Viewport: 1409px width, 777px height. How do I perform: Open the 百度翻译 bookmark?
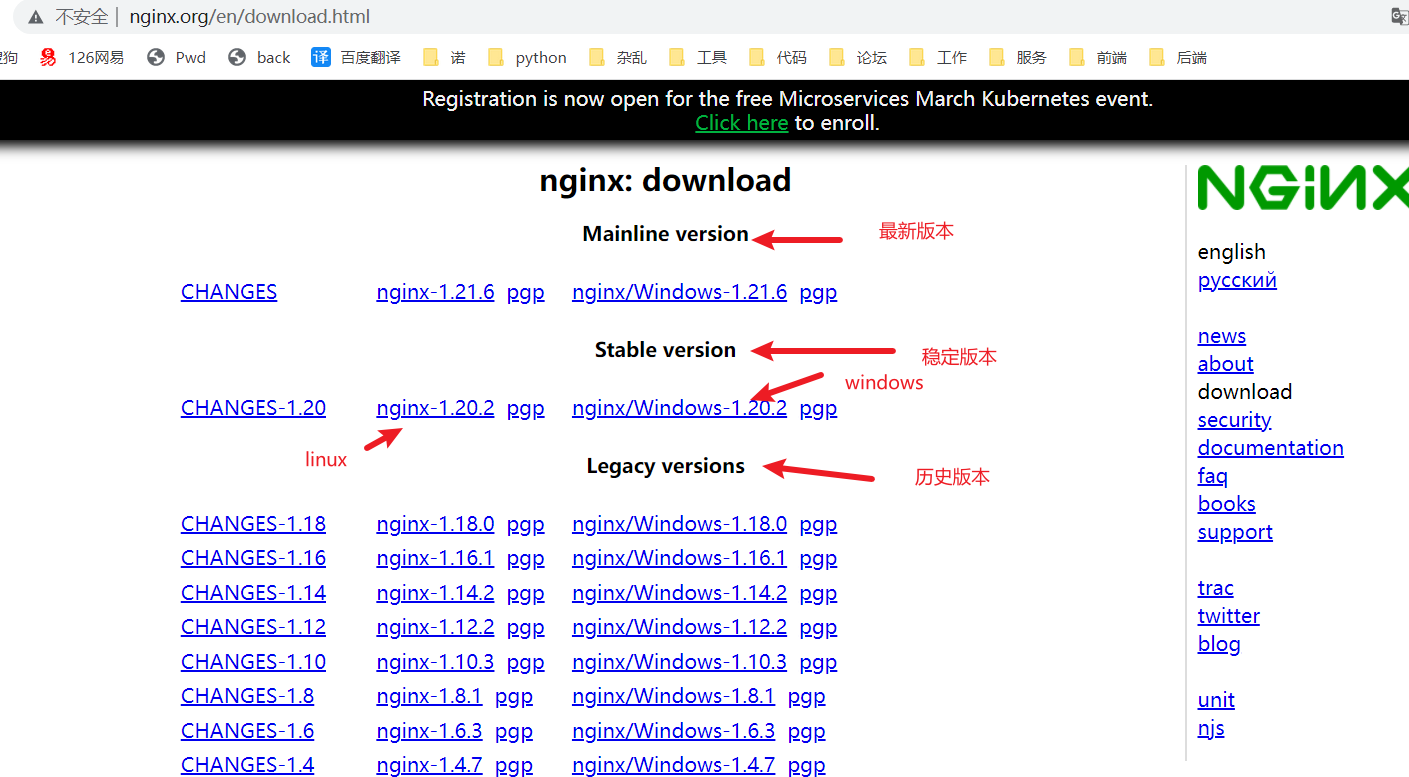[x=356, y=57]
